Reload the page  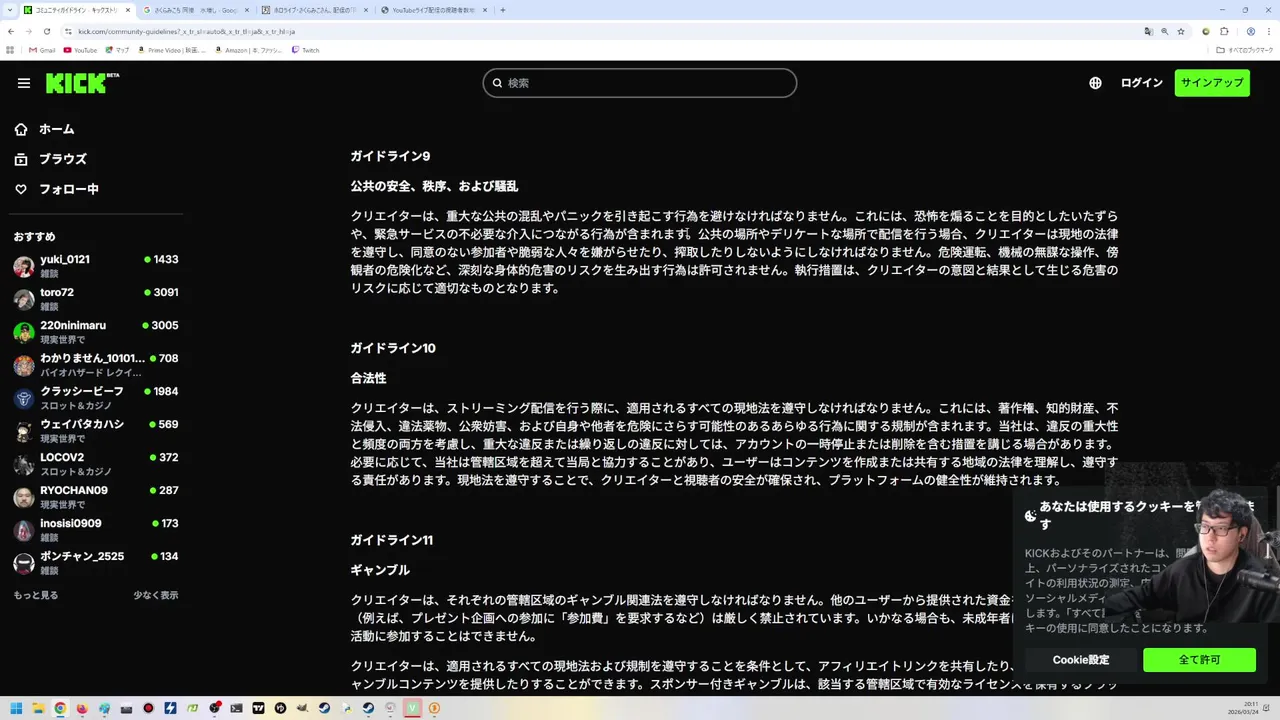[x=47, y=31]
